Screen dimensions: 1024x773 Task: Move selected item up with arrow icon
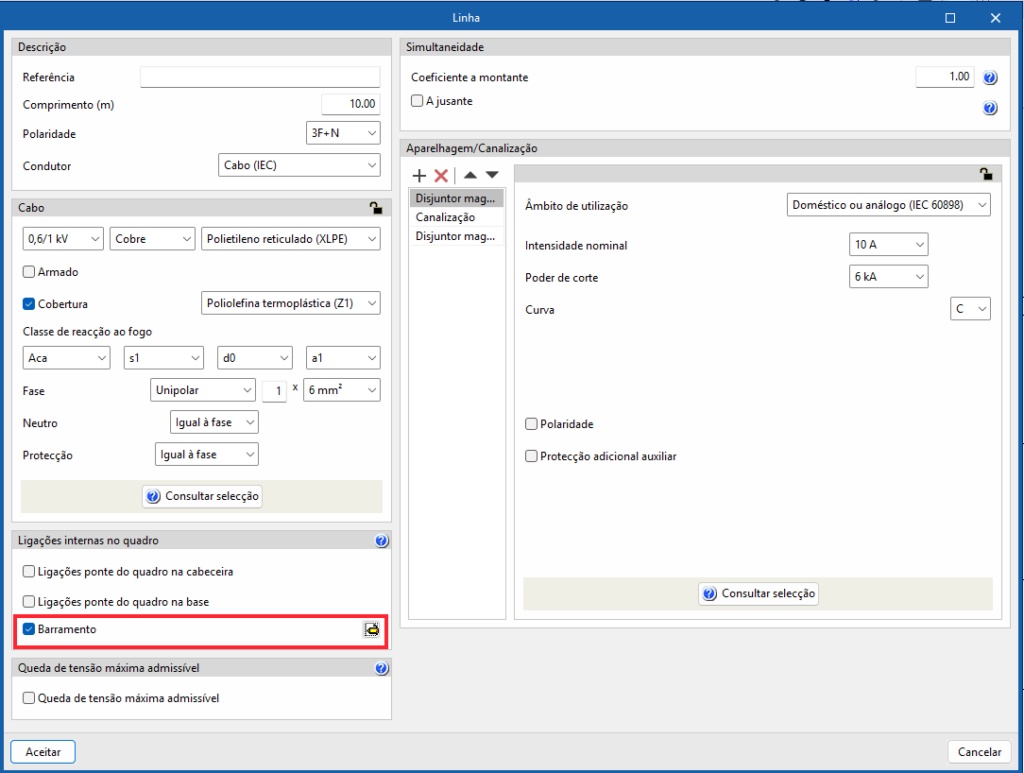(x=470, y=175)
